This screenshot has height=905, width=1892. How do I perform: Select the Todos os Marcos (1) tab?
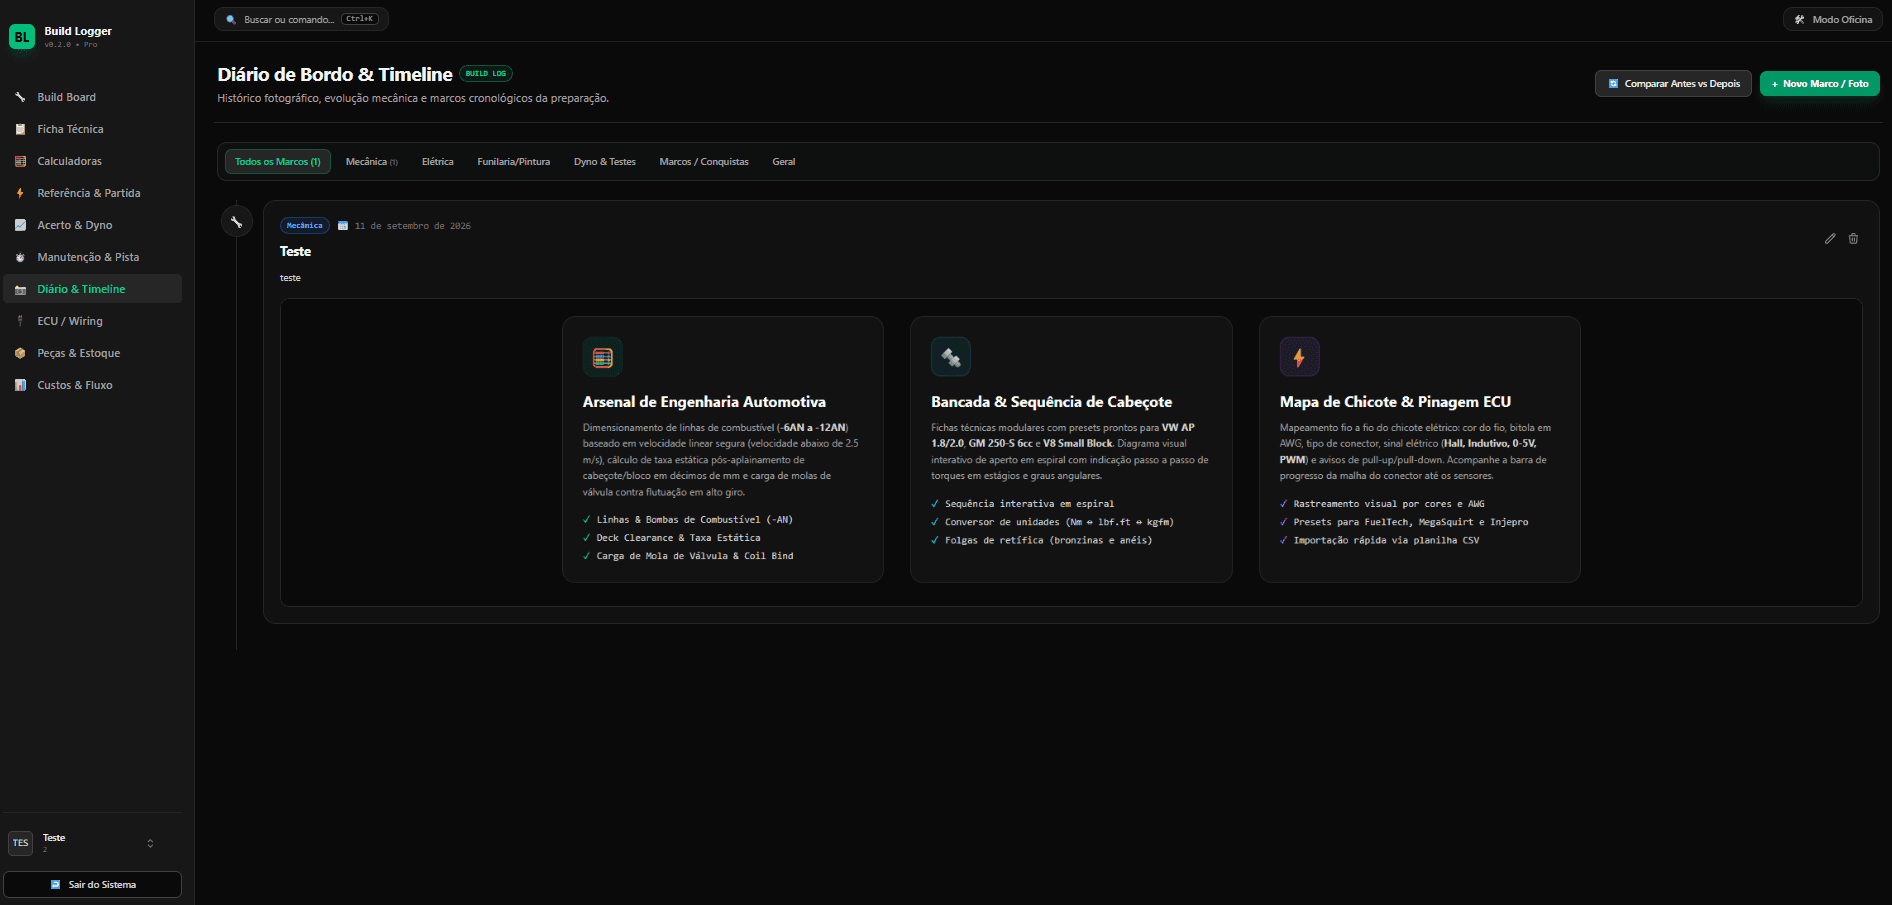click(x=278, y=162)
